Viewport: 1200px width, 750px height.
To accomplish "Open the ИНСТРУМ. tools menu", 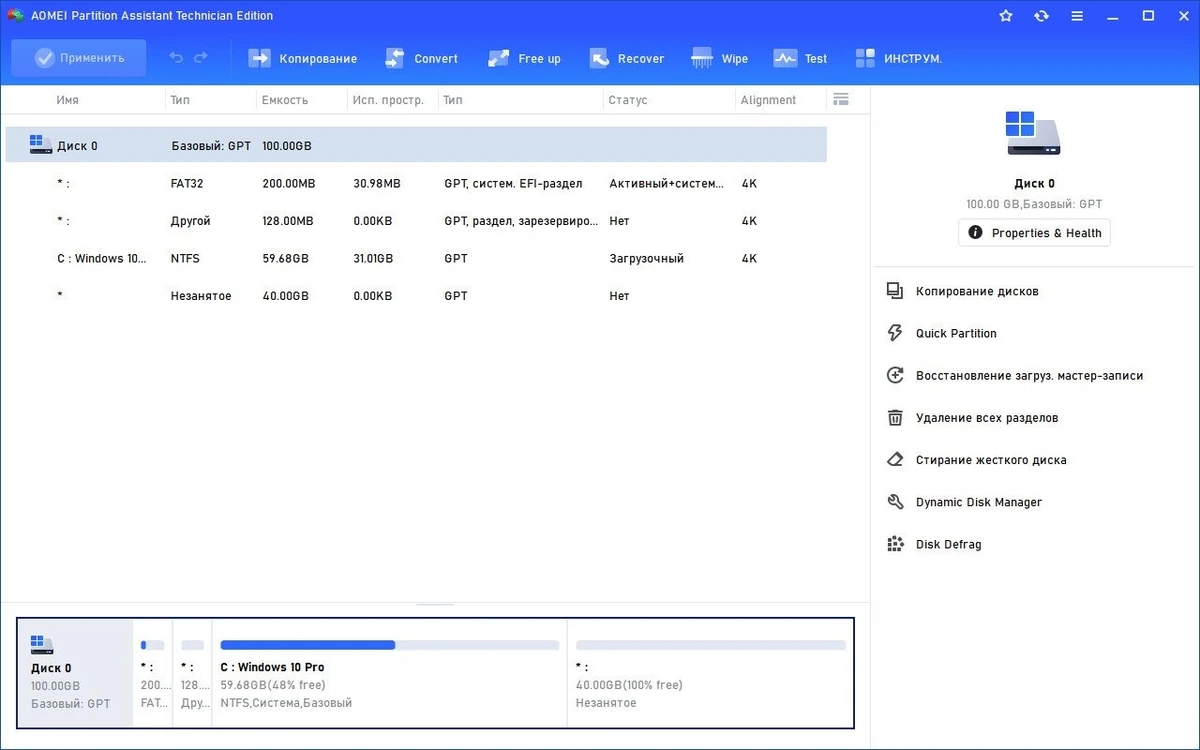I will point(899,59).
